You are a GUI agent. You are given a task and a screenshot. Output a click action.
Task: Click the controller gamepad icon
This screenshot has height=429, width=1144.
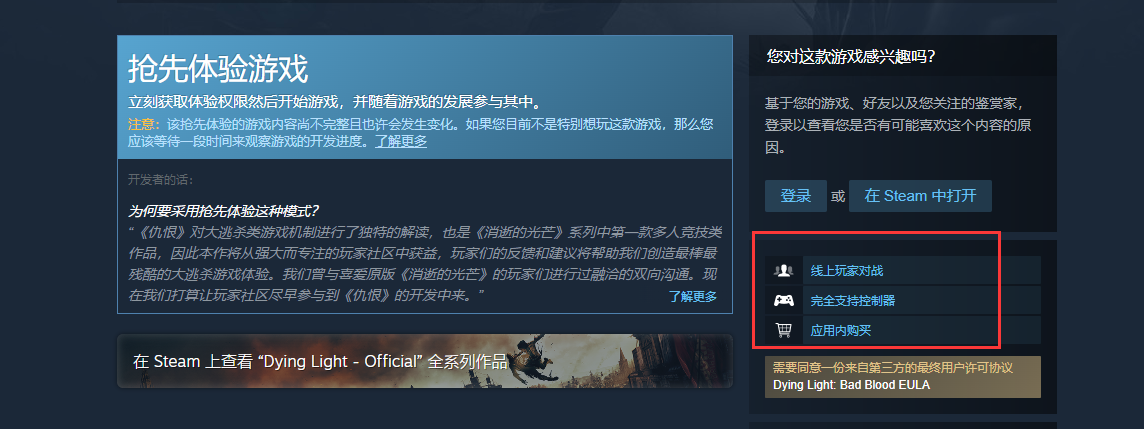[784, 301]
